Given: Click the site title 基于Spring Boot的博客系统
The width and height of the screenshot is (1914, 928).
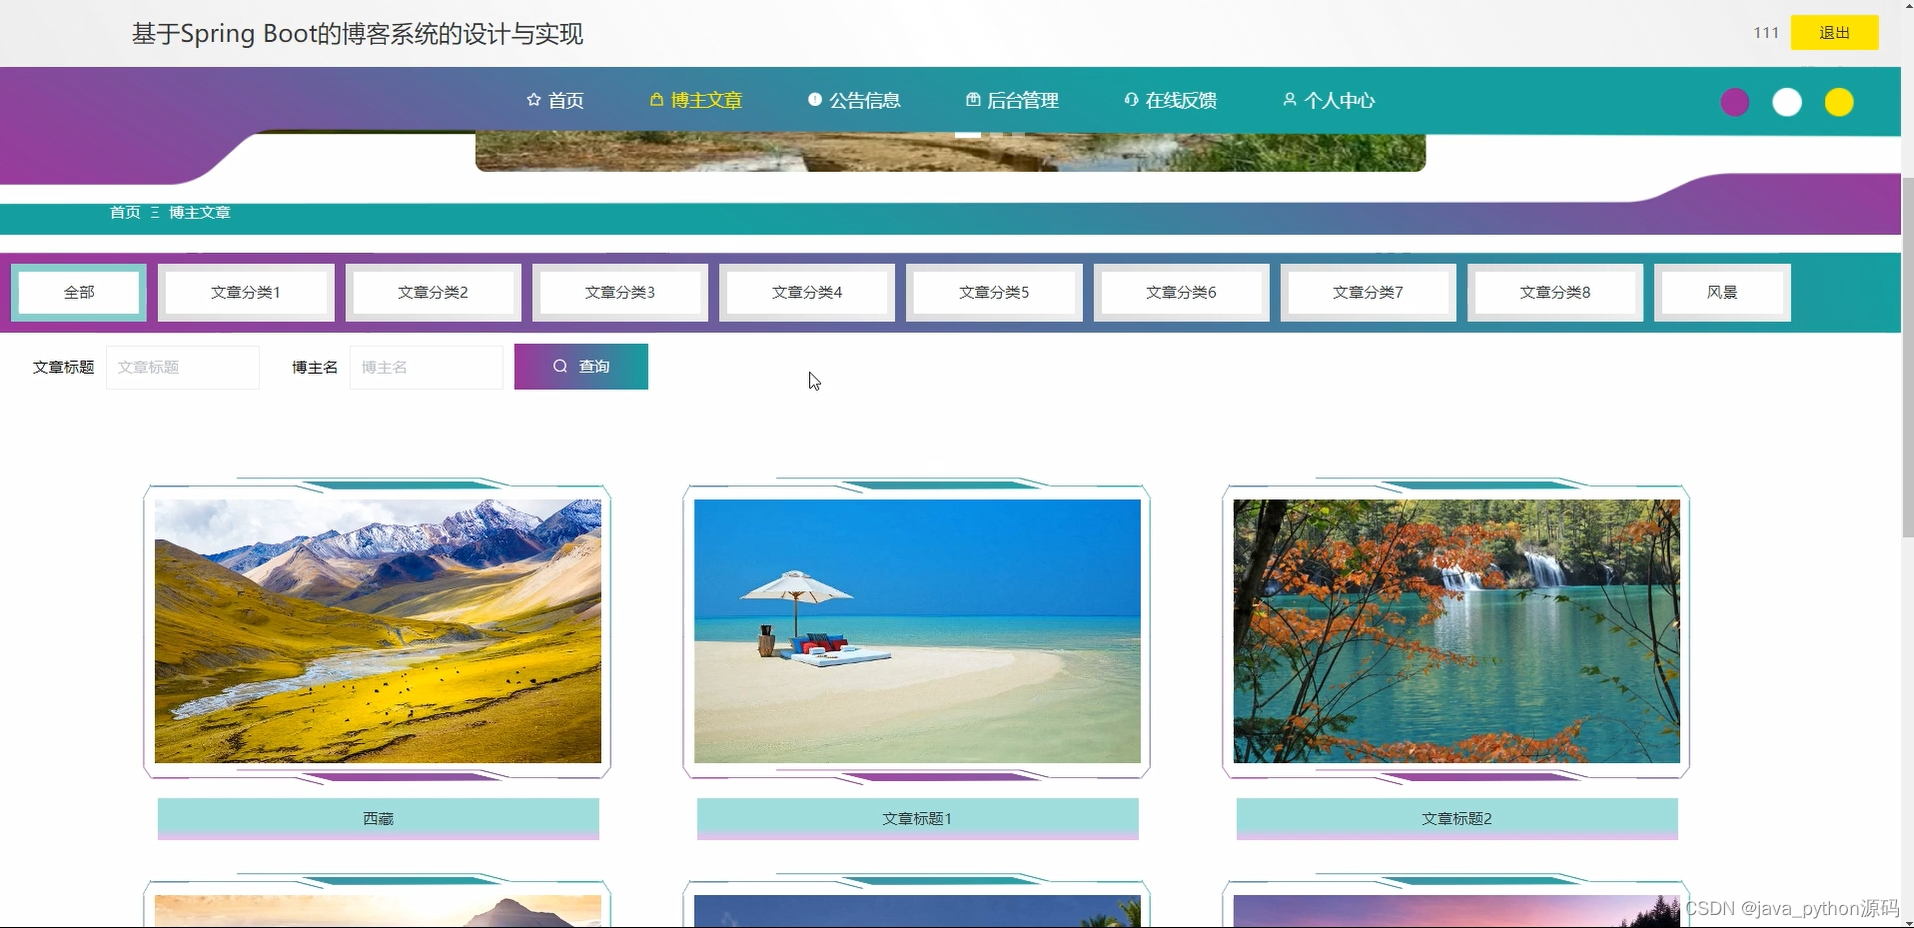Looking at the screenshot, I should click(357, 33).
